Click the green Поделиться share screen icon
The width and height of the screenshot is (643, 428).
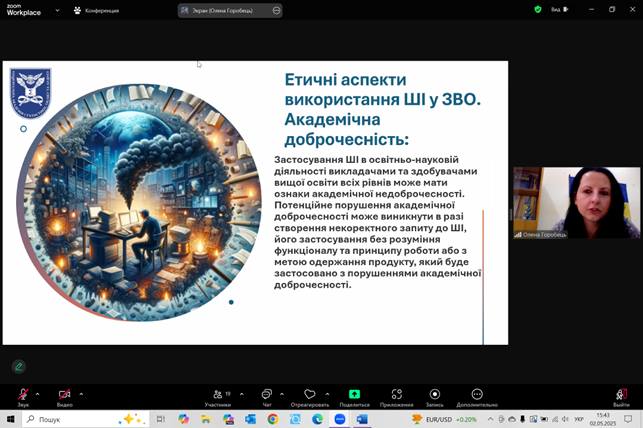354,395
